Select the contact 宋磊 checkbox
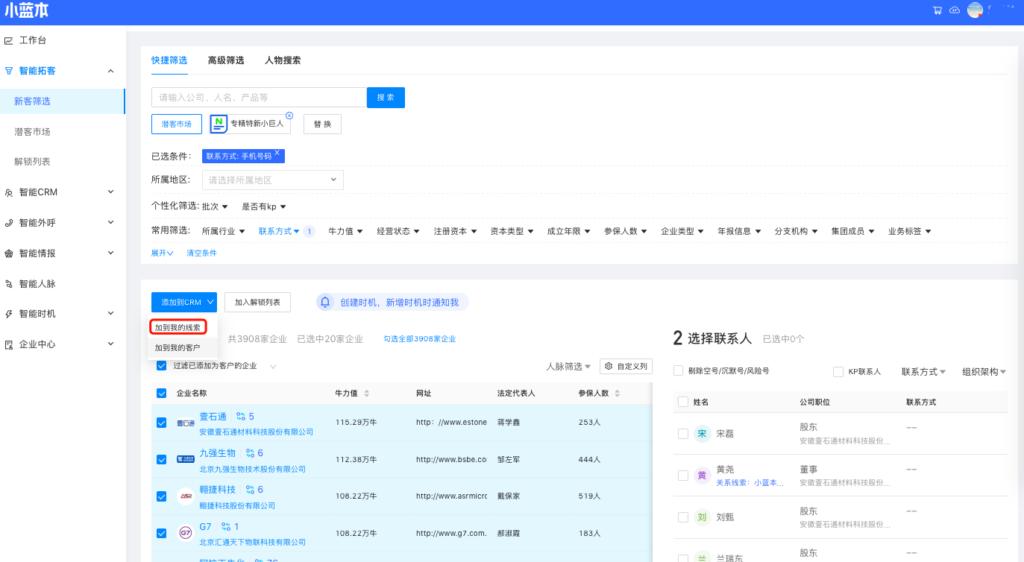1024x562 pixels. point(683,433)
